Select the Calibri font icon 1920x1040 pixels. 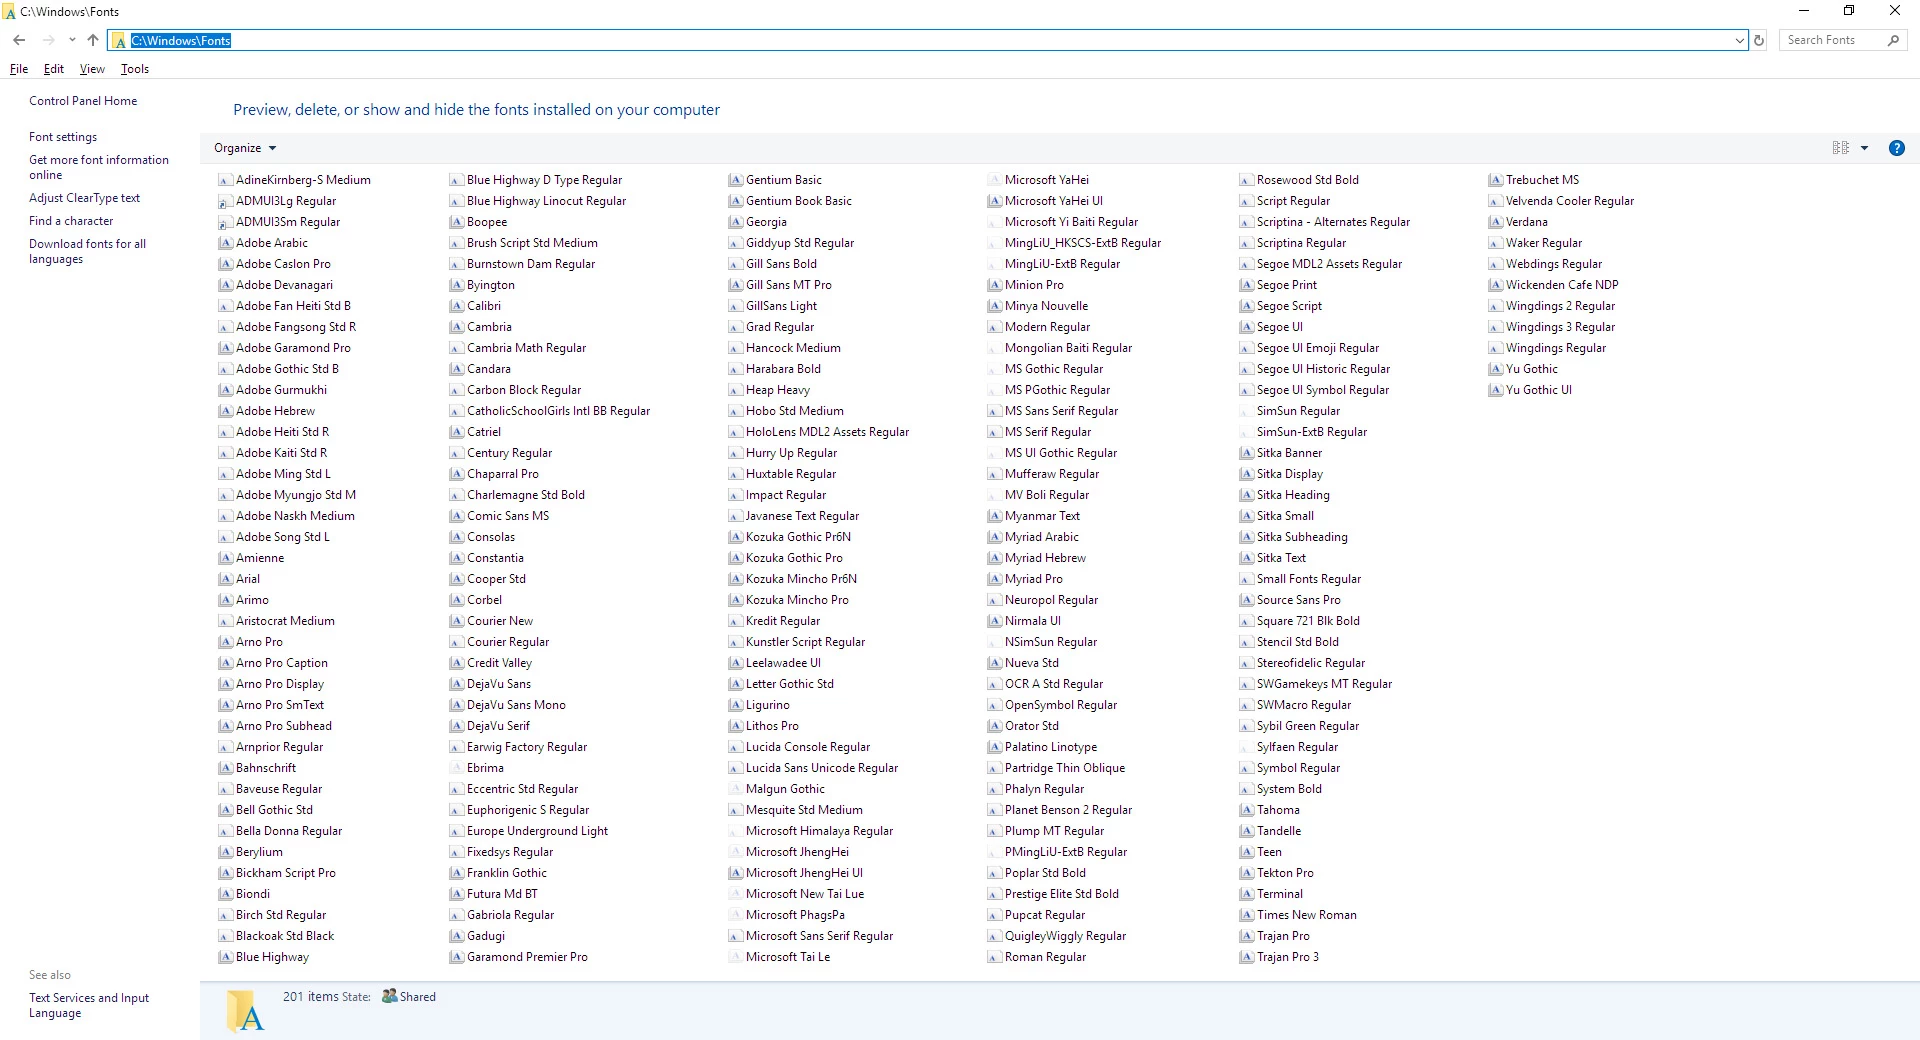457,306
